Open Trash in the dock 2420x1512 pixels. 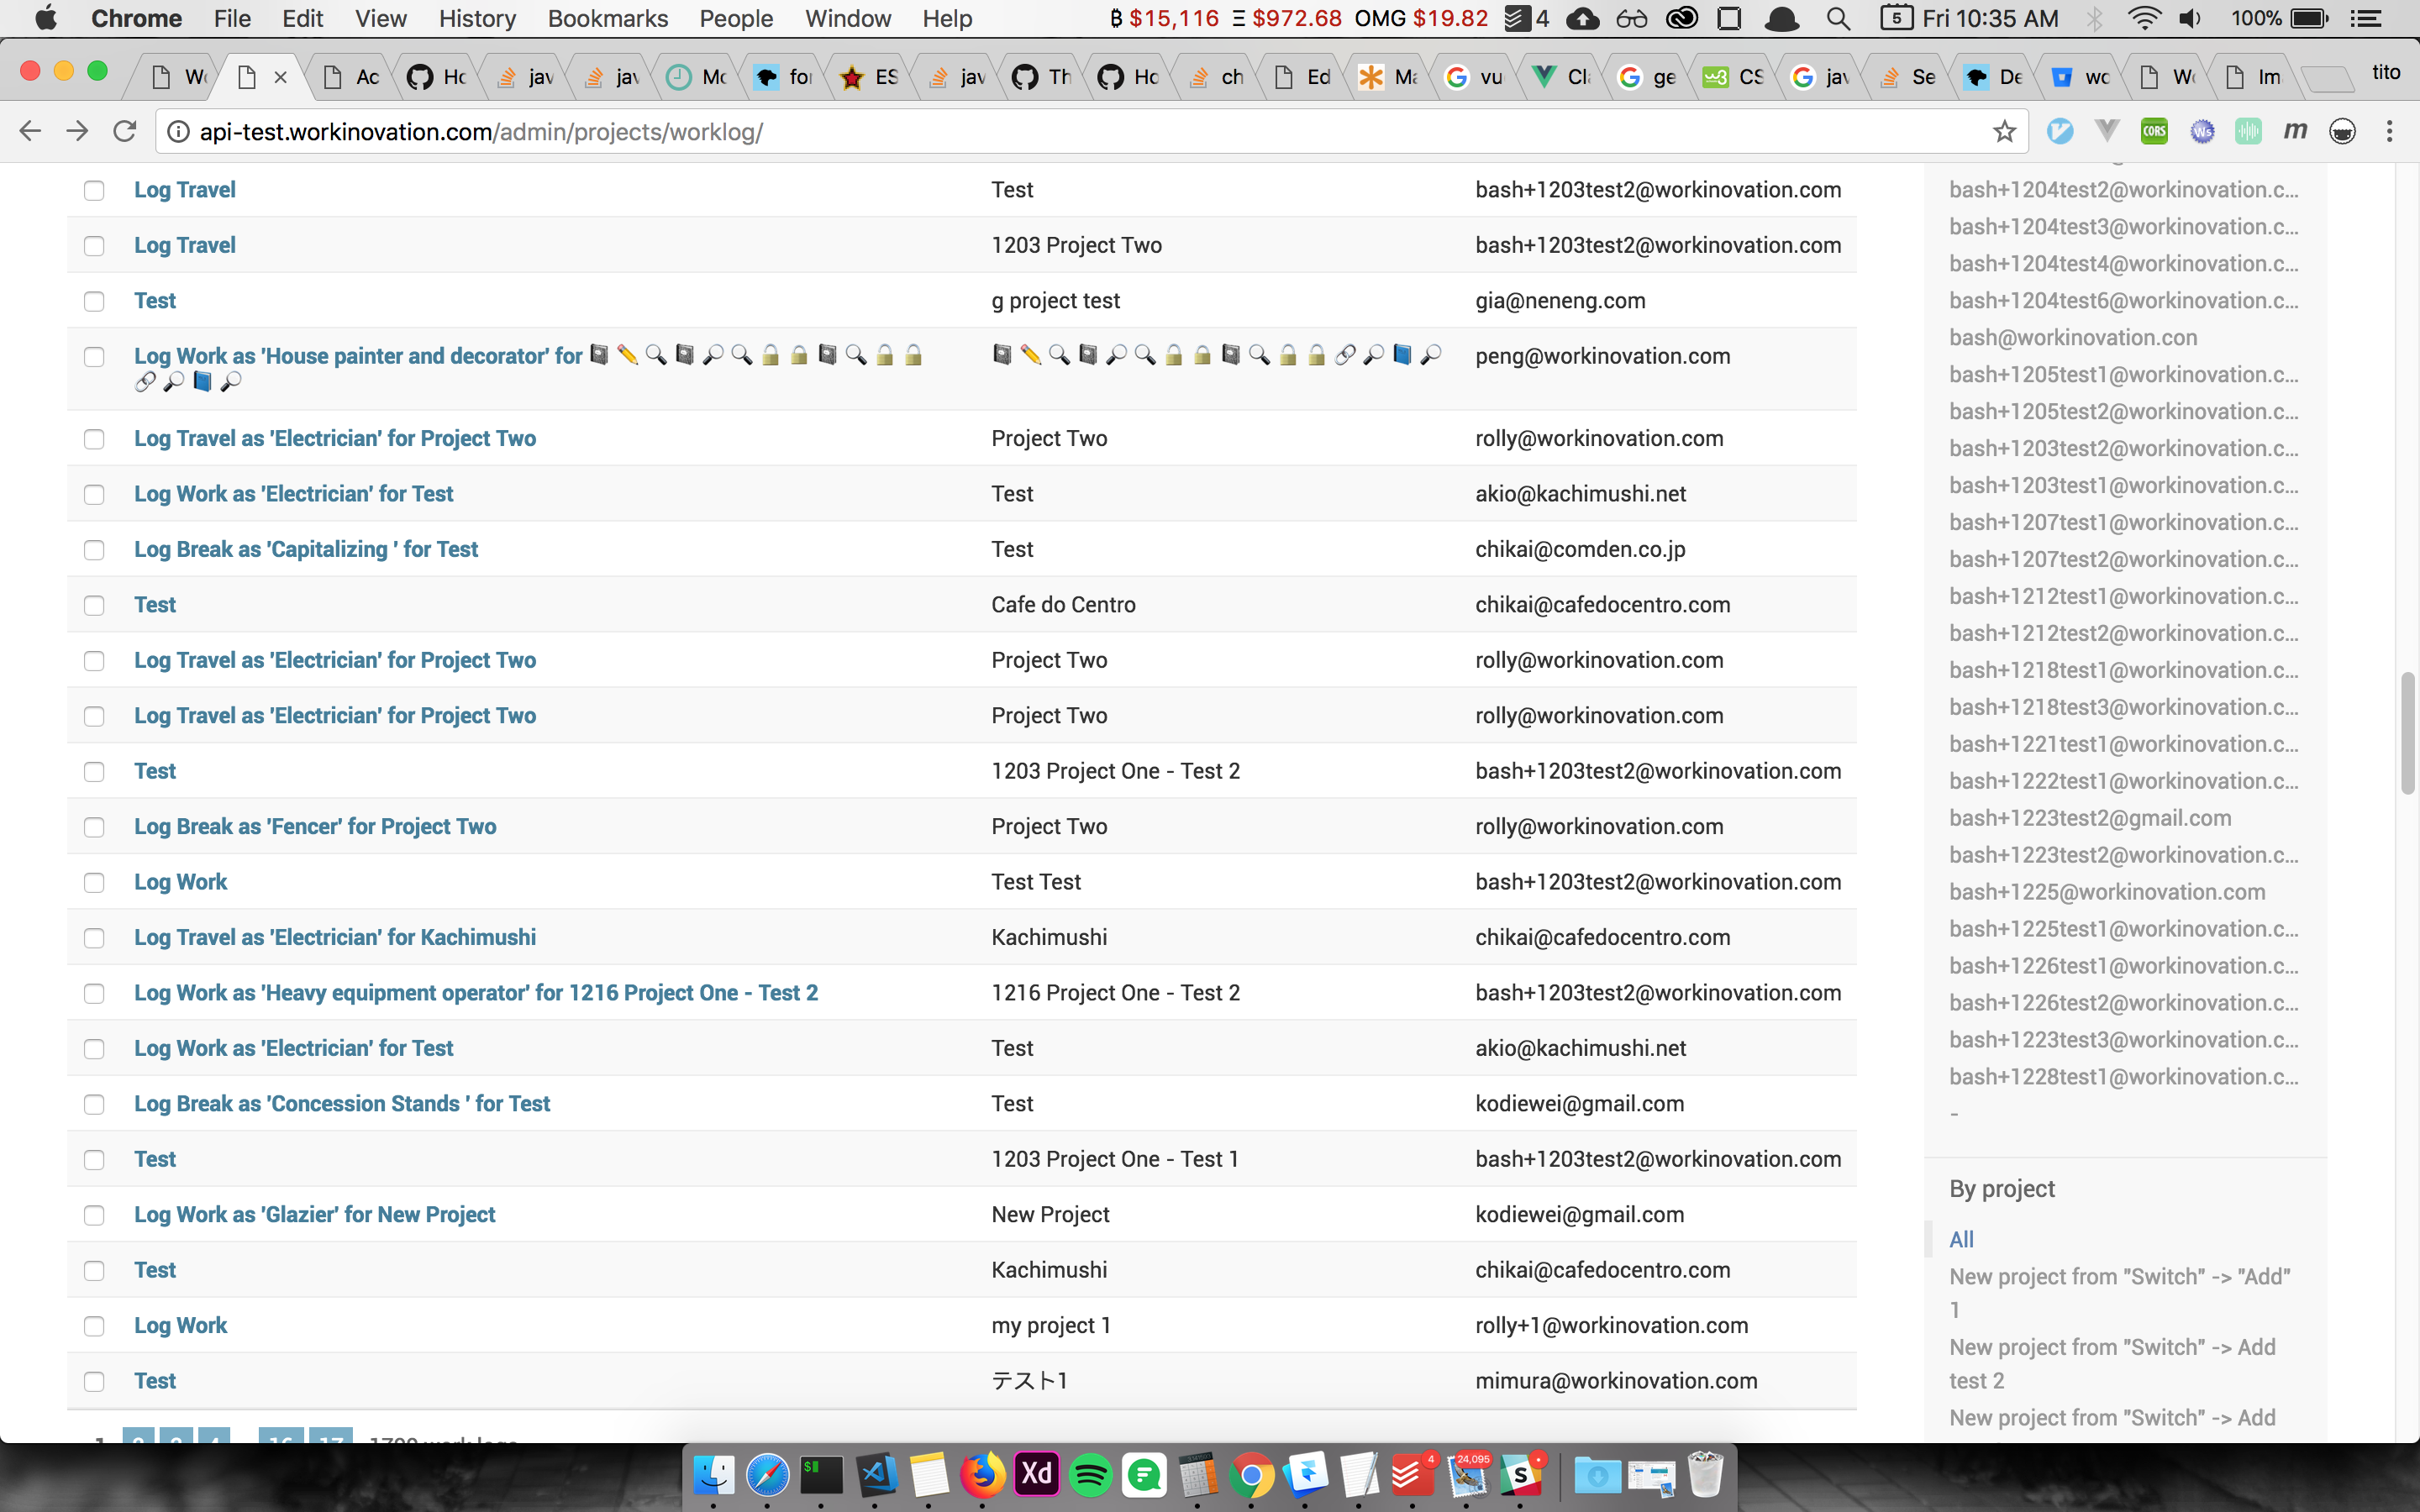point(1705,1475)
